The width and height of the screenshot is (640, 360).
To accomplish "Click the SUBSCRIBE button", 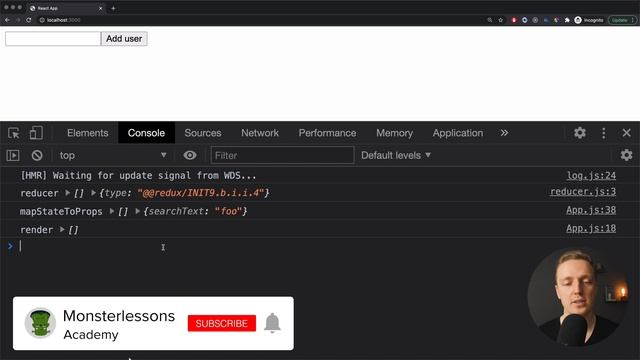I will [222, 323].
